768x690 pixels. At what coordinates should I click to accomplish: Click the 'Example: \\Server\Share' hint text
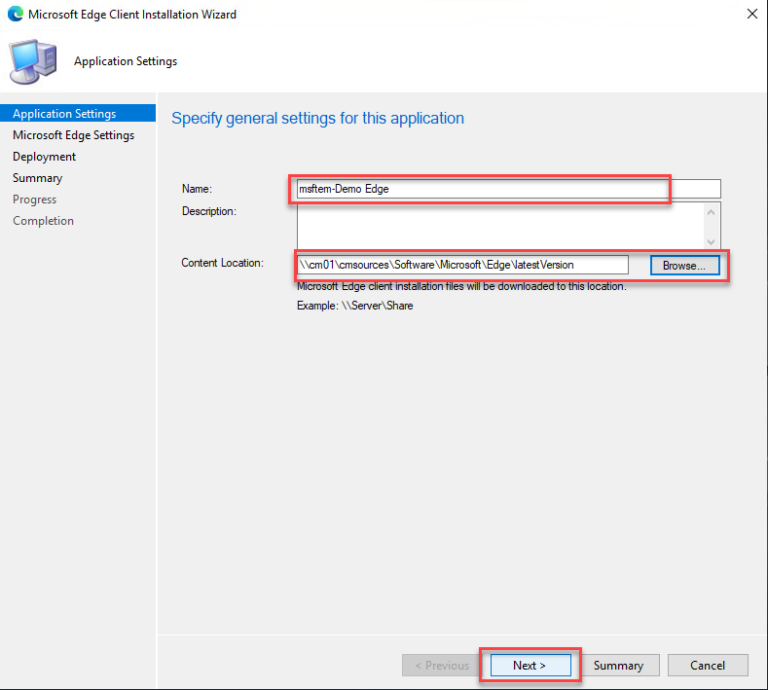click(355, 306)
